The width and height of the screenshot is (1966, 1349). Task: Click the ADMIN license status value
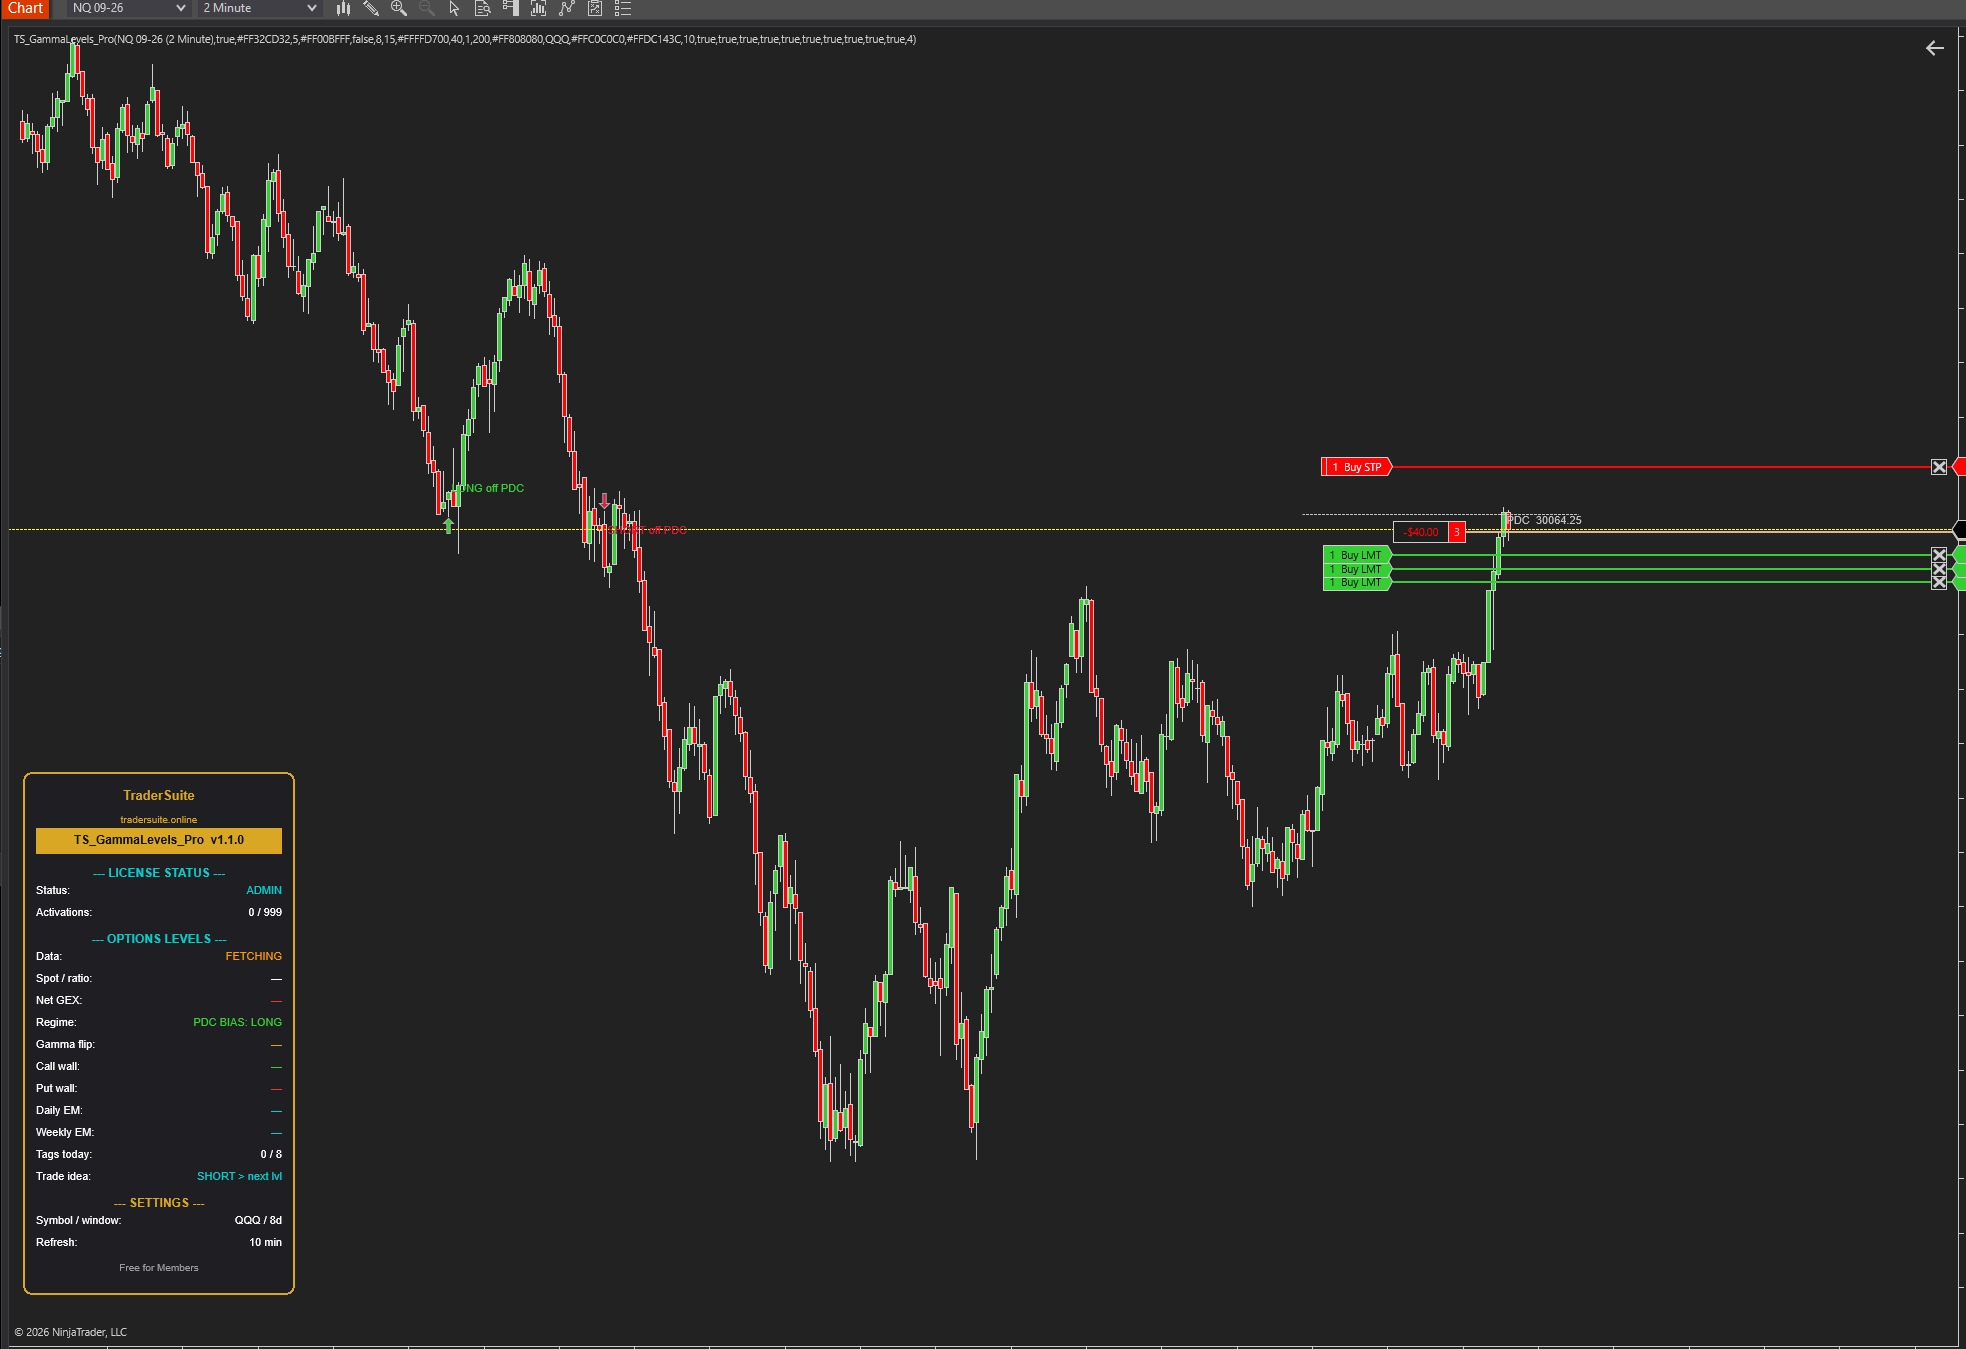click(264, 890)
